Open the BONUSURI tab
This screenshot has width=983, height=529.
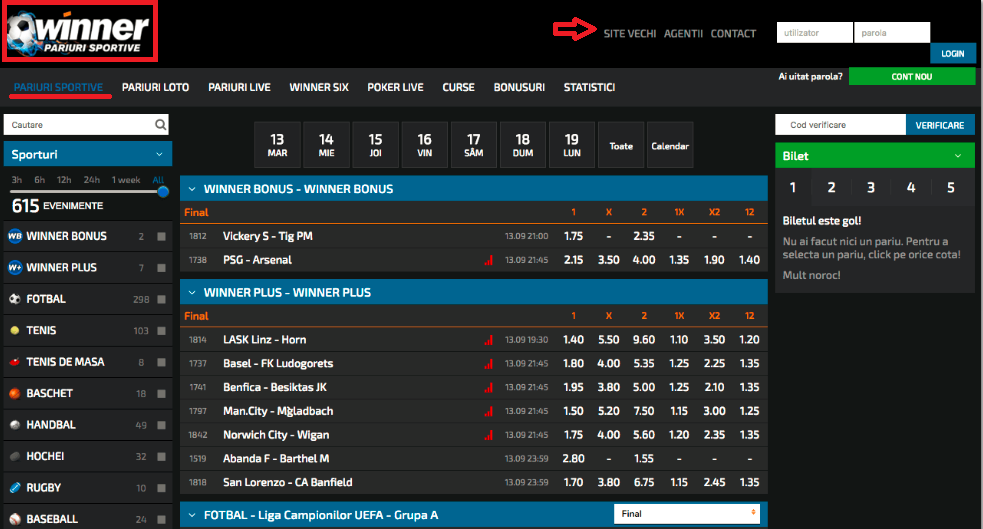coord(518,87)
